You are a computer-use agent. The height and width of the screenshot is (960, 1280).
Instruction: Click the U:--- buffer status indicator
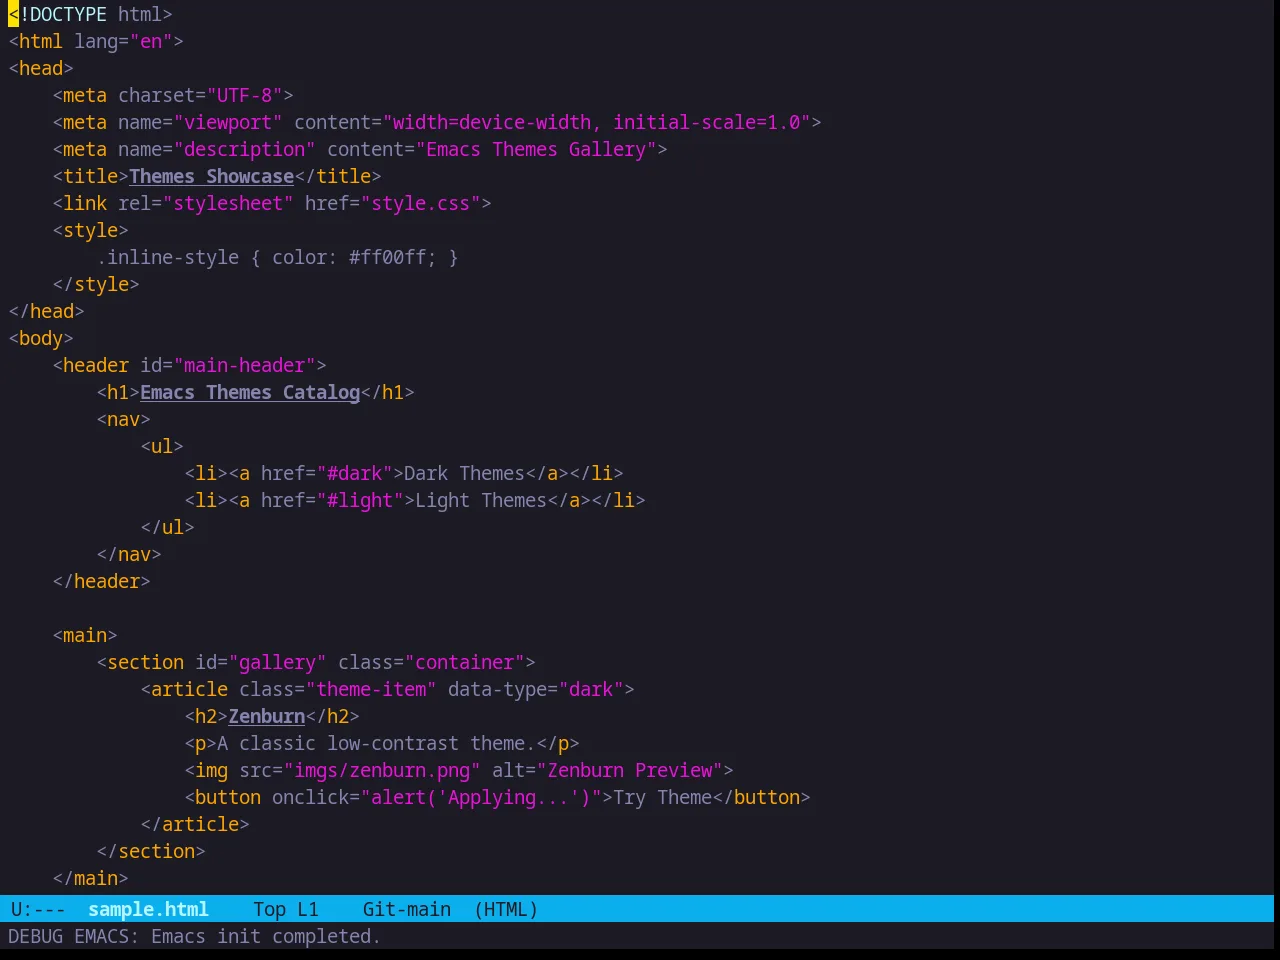tap(38, 909)
